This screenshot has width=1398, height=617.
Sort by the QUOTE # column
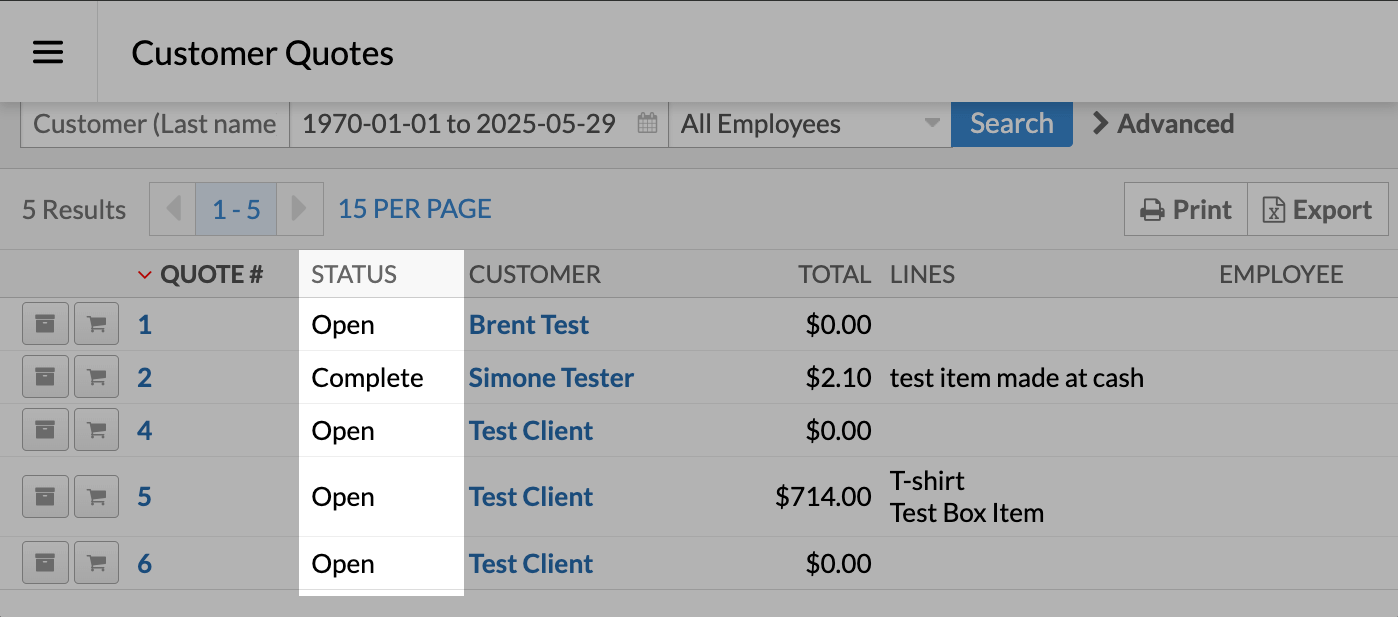pyautogui.click(x=210, y=274)
